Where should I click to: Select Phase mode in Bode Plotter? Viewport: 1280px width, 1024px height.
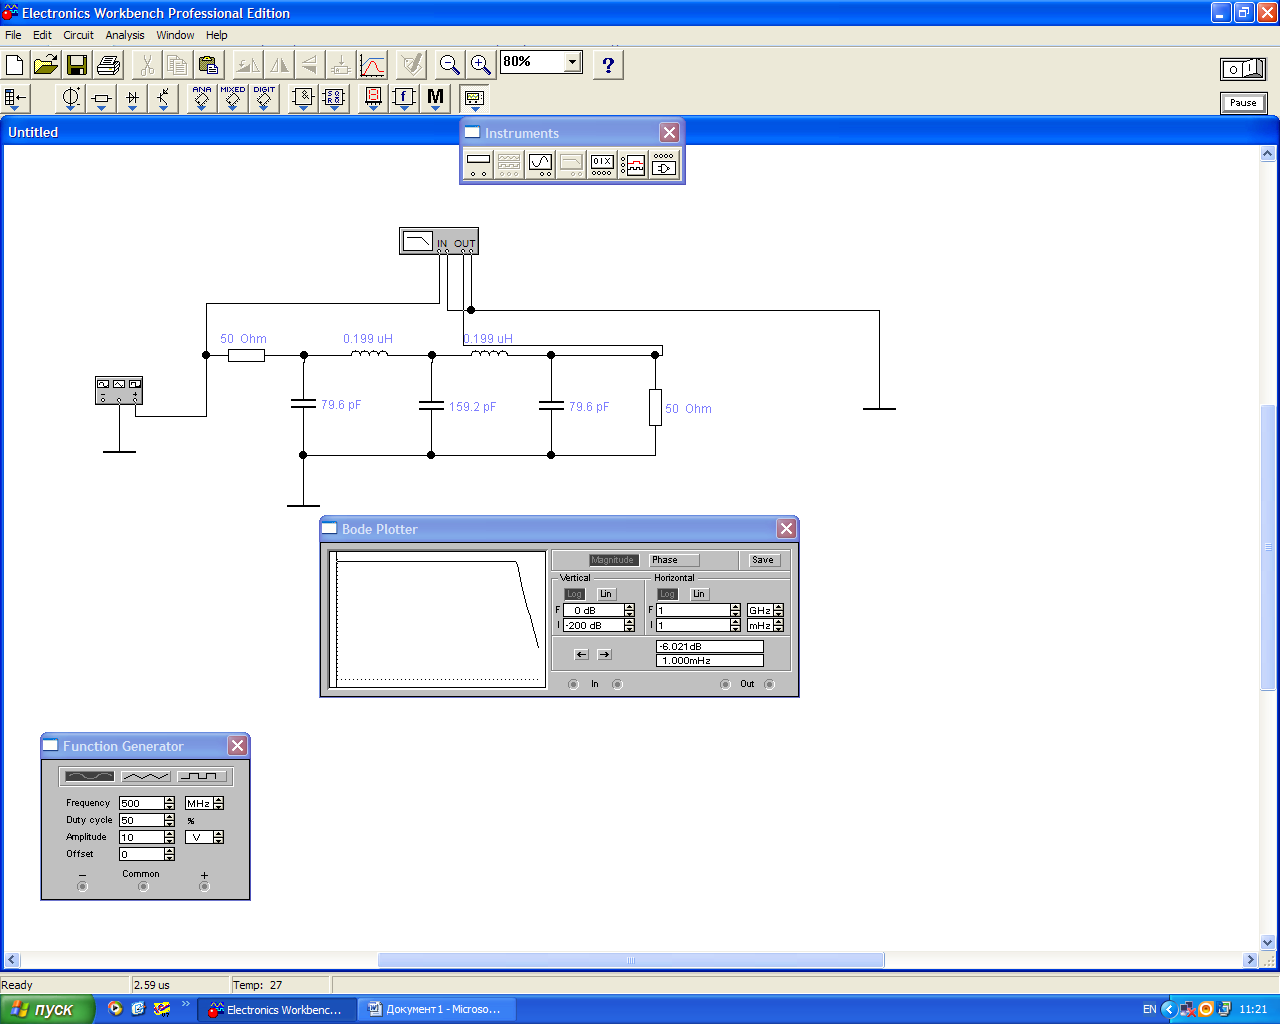coord(674,560)
